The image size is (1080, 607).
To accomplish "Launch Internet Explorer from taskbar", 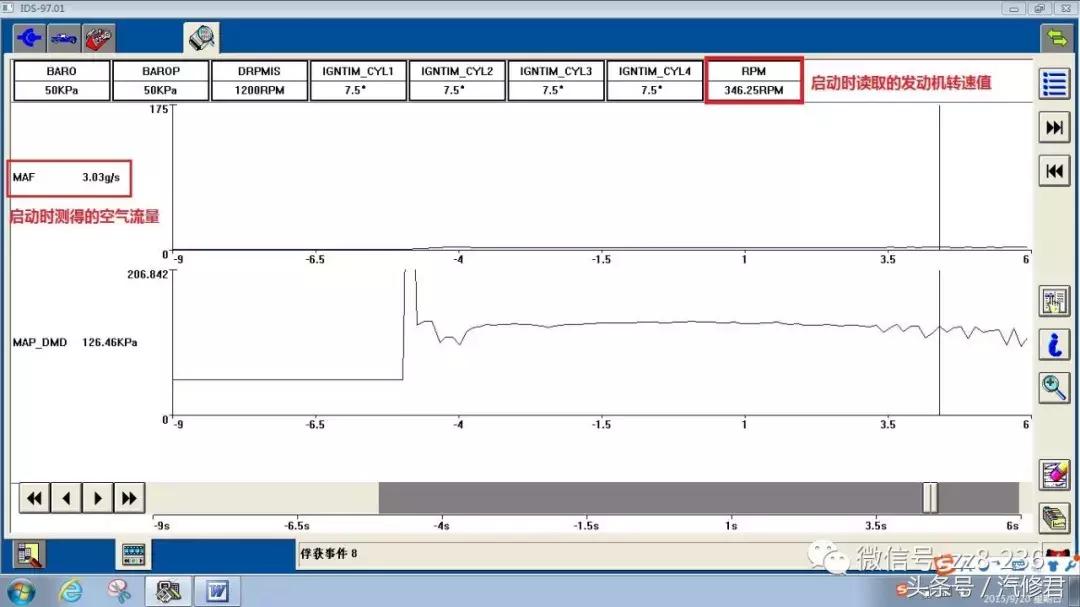I will click(x=70, y=591).
